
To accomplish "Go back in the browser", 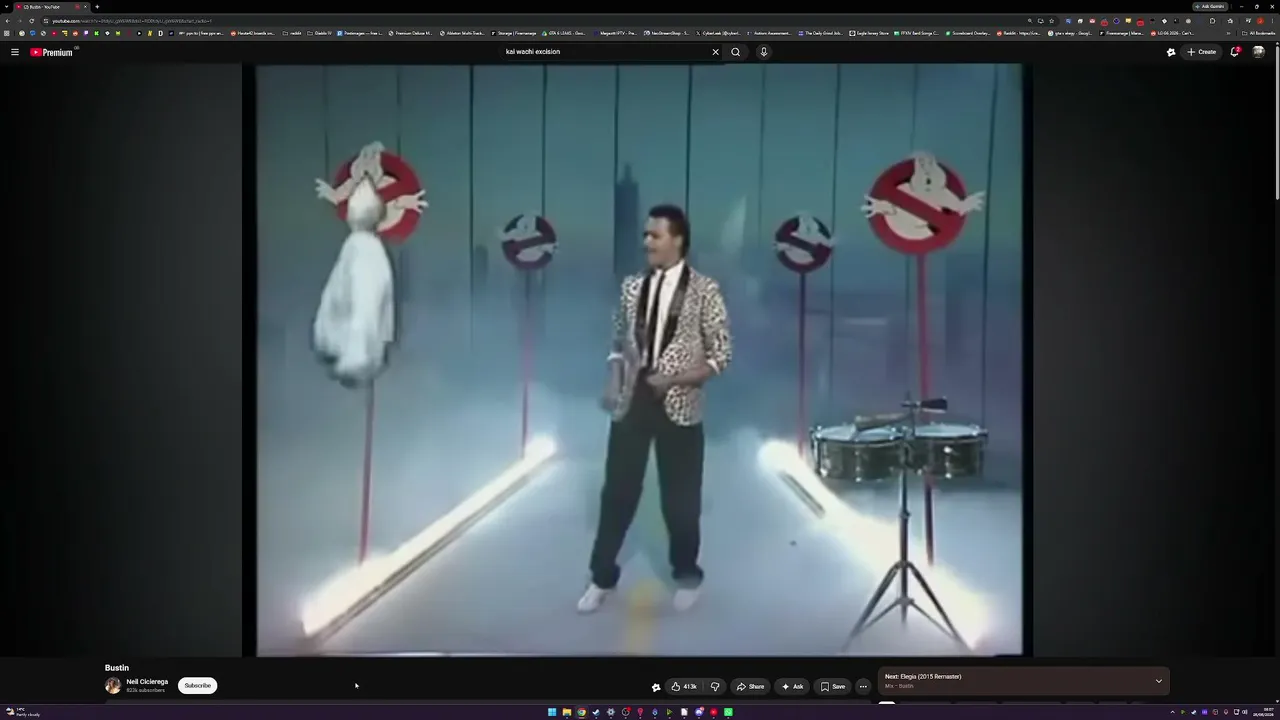I will coord(7,20).
